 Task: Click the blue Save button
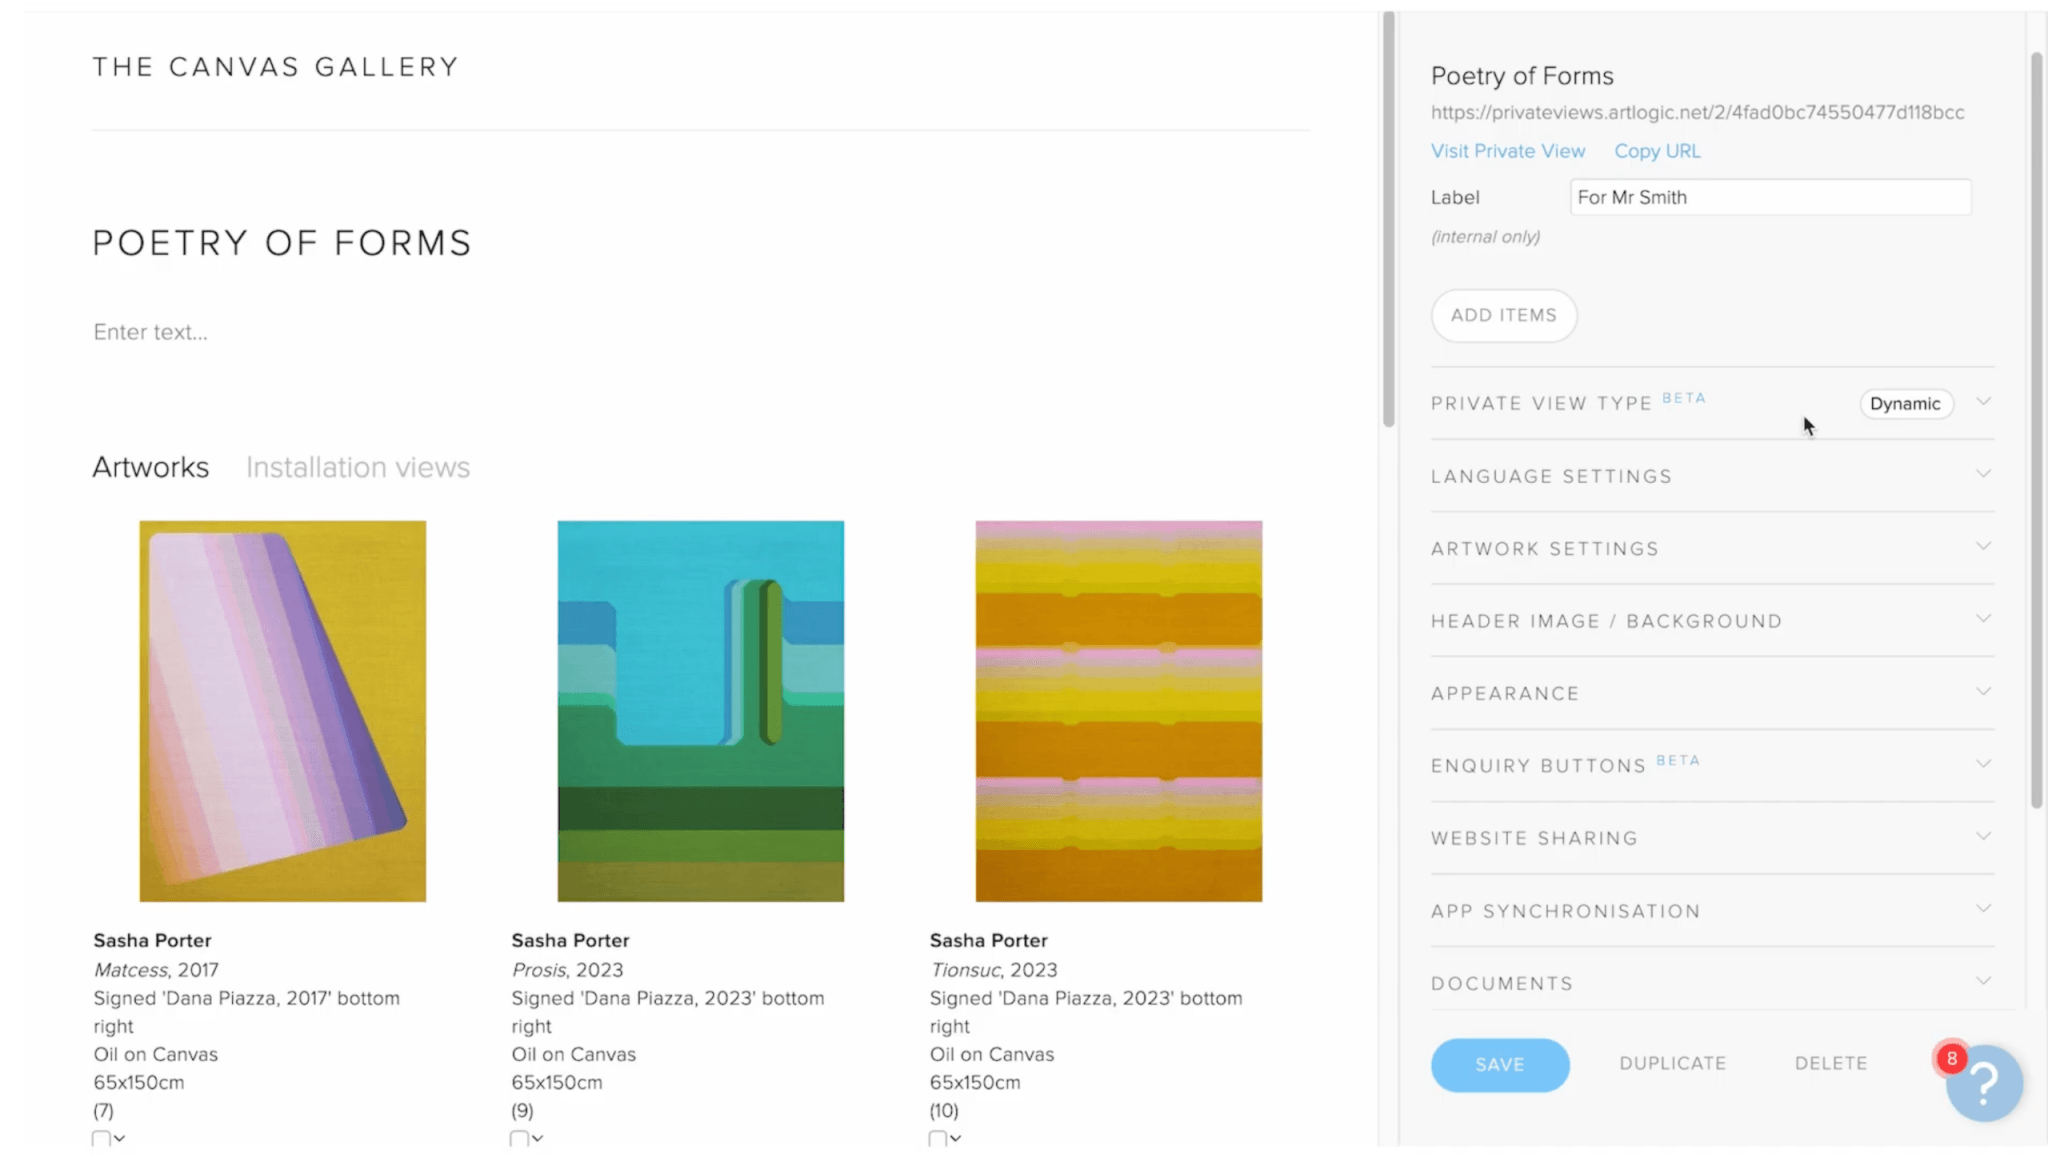[x=1499, y=1064]
